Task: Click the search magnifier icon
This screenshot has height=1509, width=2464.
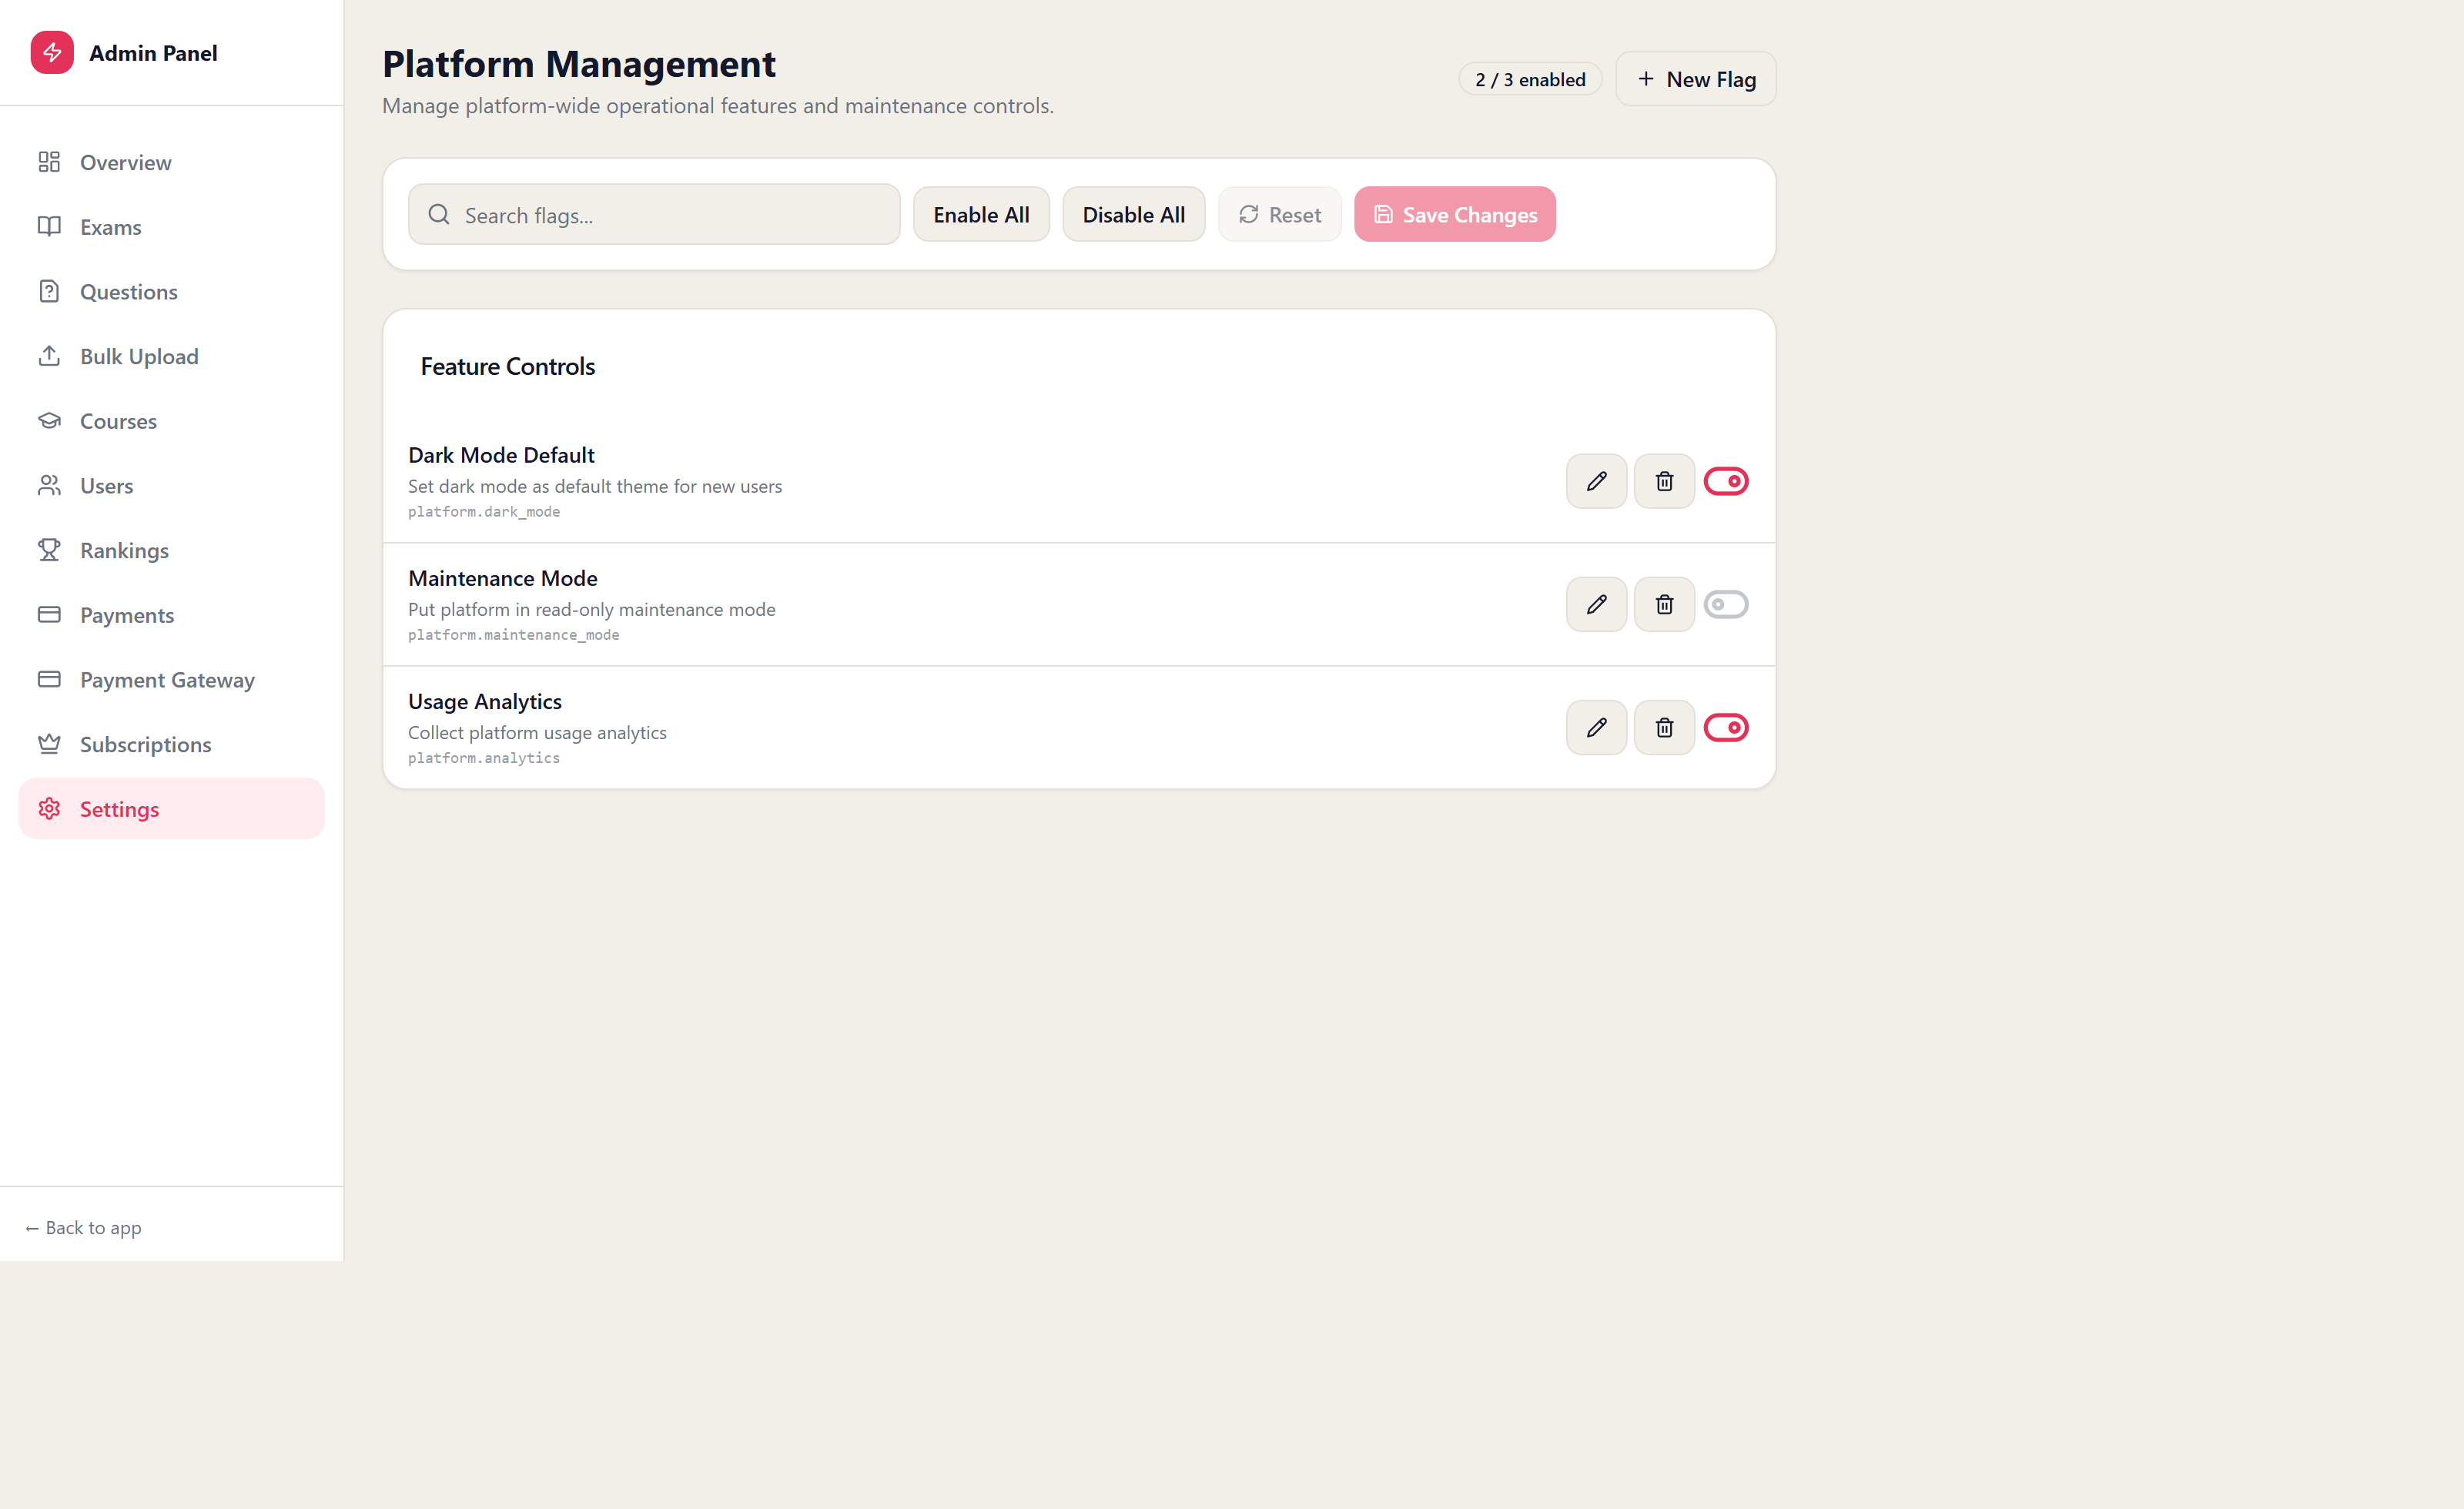Action: tap(439, 214)
